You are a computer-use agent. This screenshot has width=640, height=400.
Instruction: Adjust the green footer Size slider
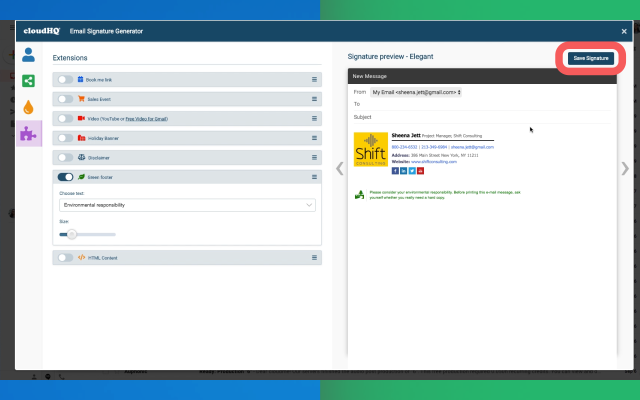pos(87,234)
